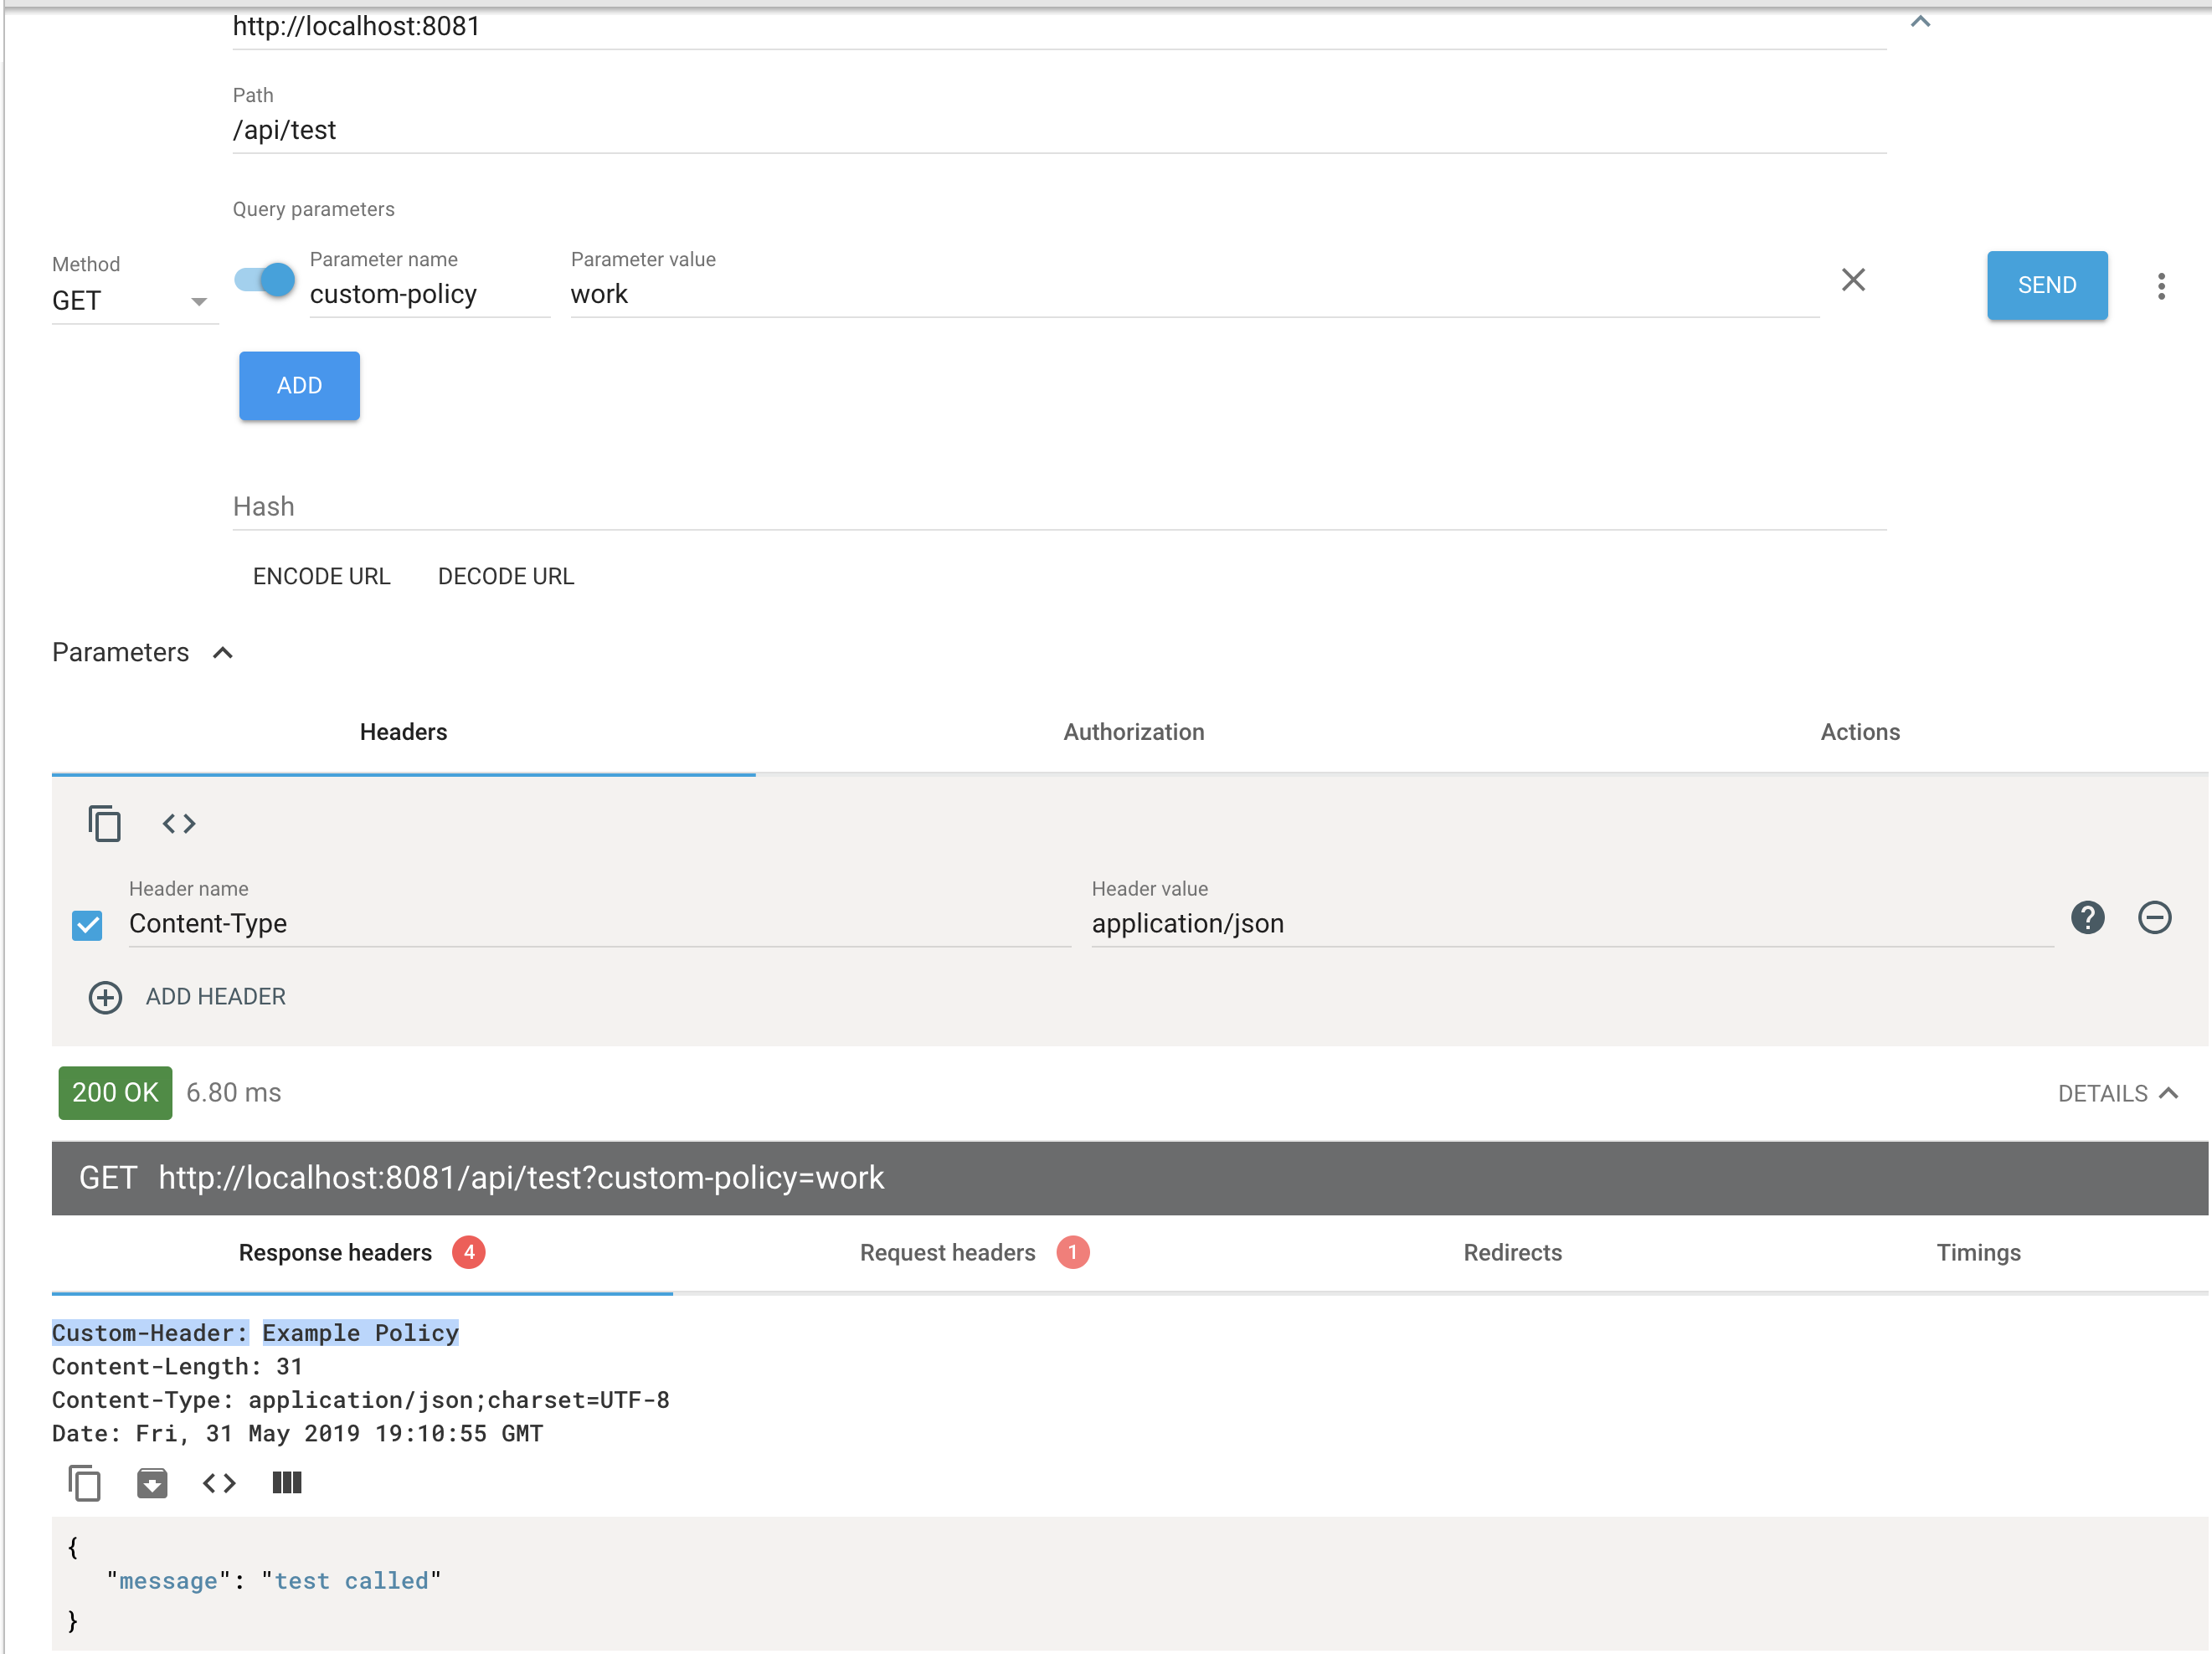2212x1654 pixels.
Task: Toggle source view in headers editor
Action: pyautogui.click(x=179, y=824)
